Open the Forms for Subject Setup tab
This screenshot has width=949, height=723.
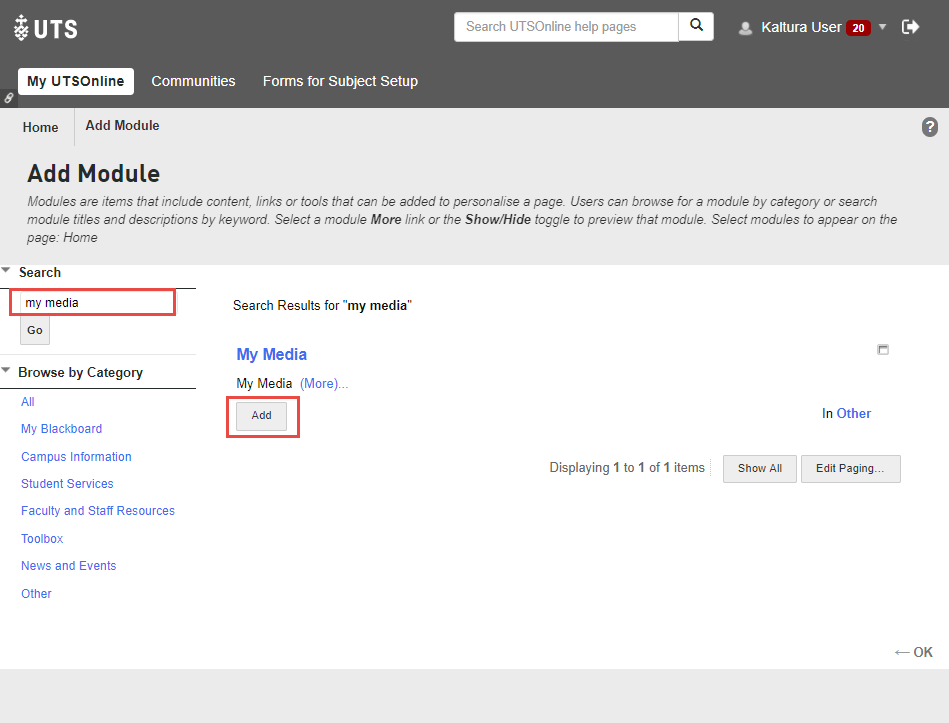[x=340, y=81]
